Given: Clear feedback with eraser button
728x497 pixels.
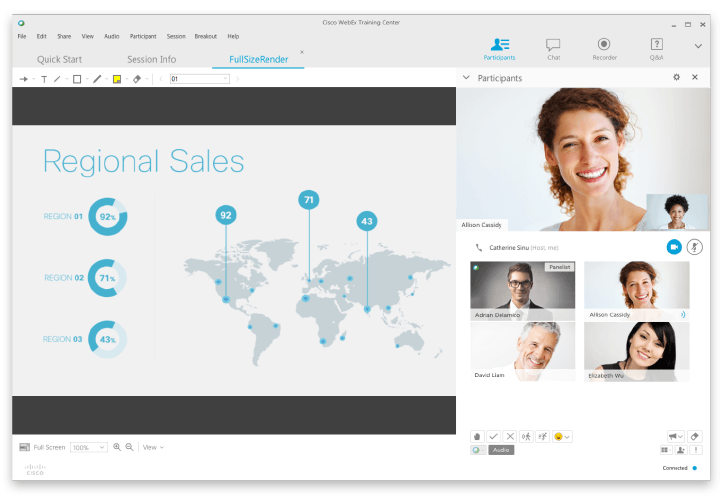Looking at the screenshot, I should pos(695,437).
